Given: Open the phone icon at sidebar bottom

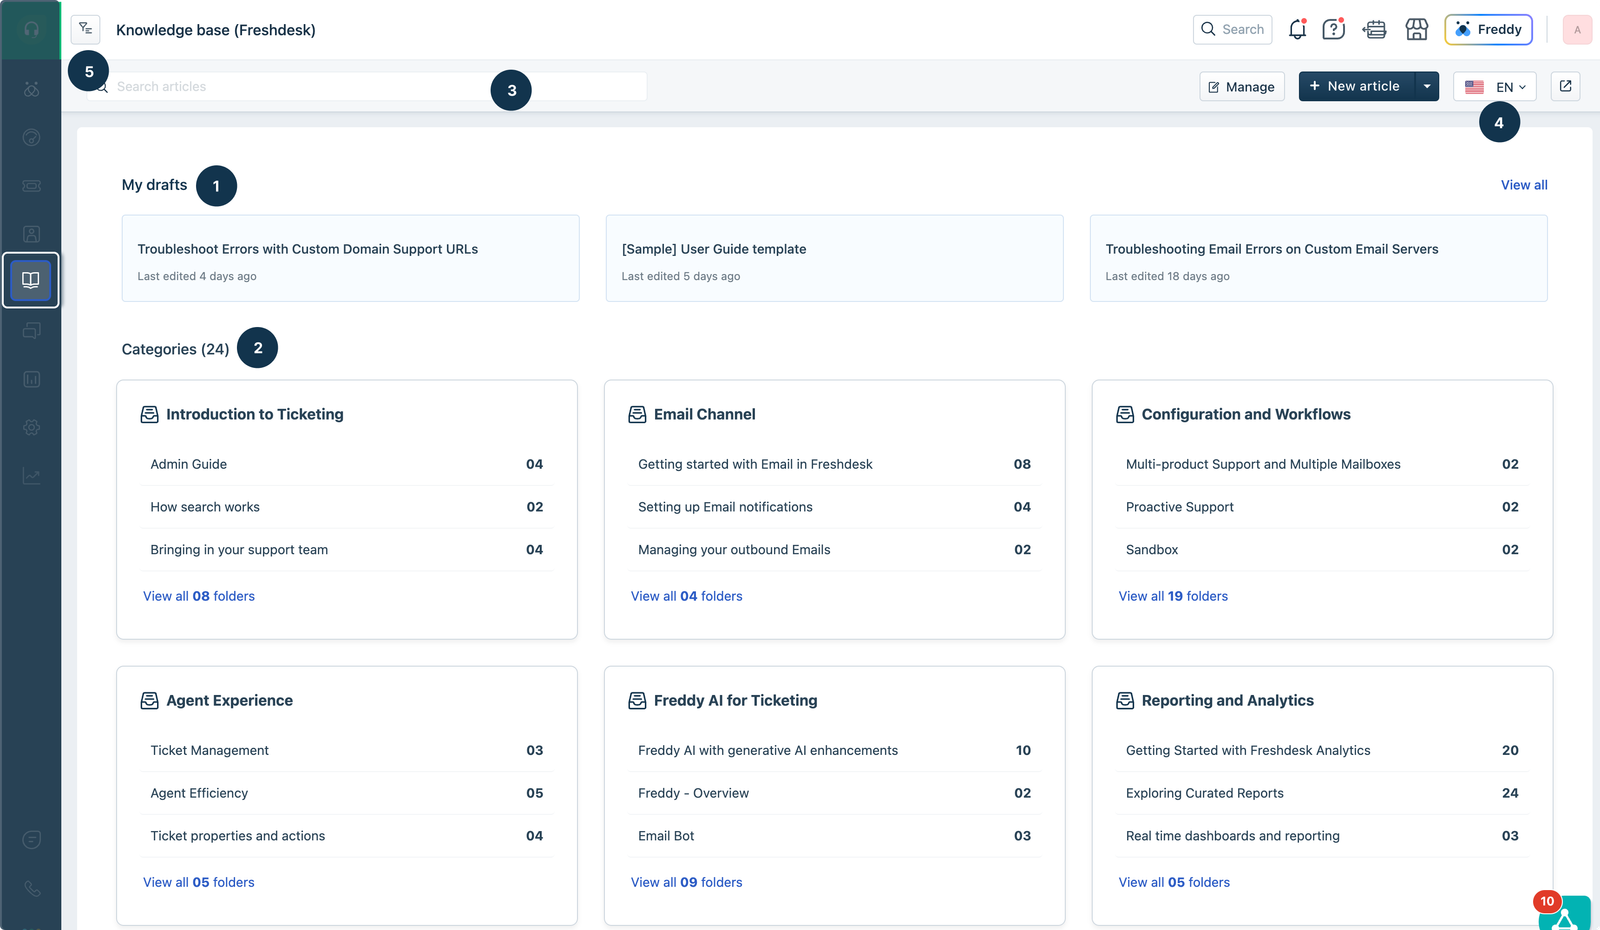Looking at the screenshot, I should point(31,889).
